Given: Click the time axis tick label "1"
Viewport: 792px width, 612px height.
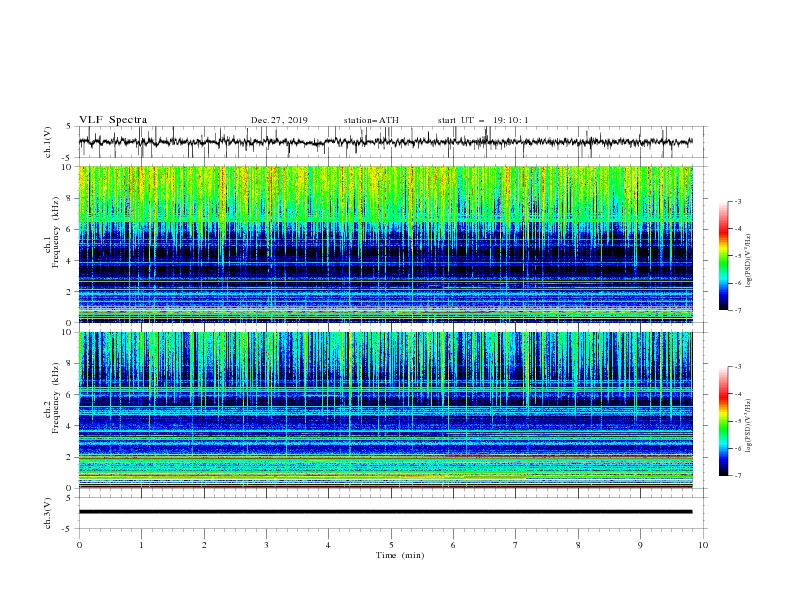Looking at the screenshot, I should click(141, 545).
